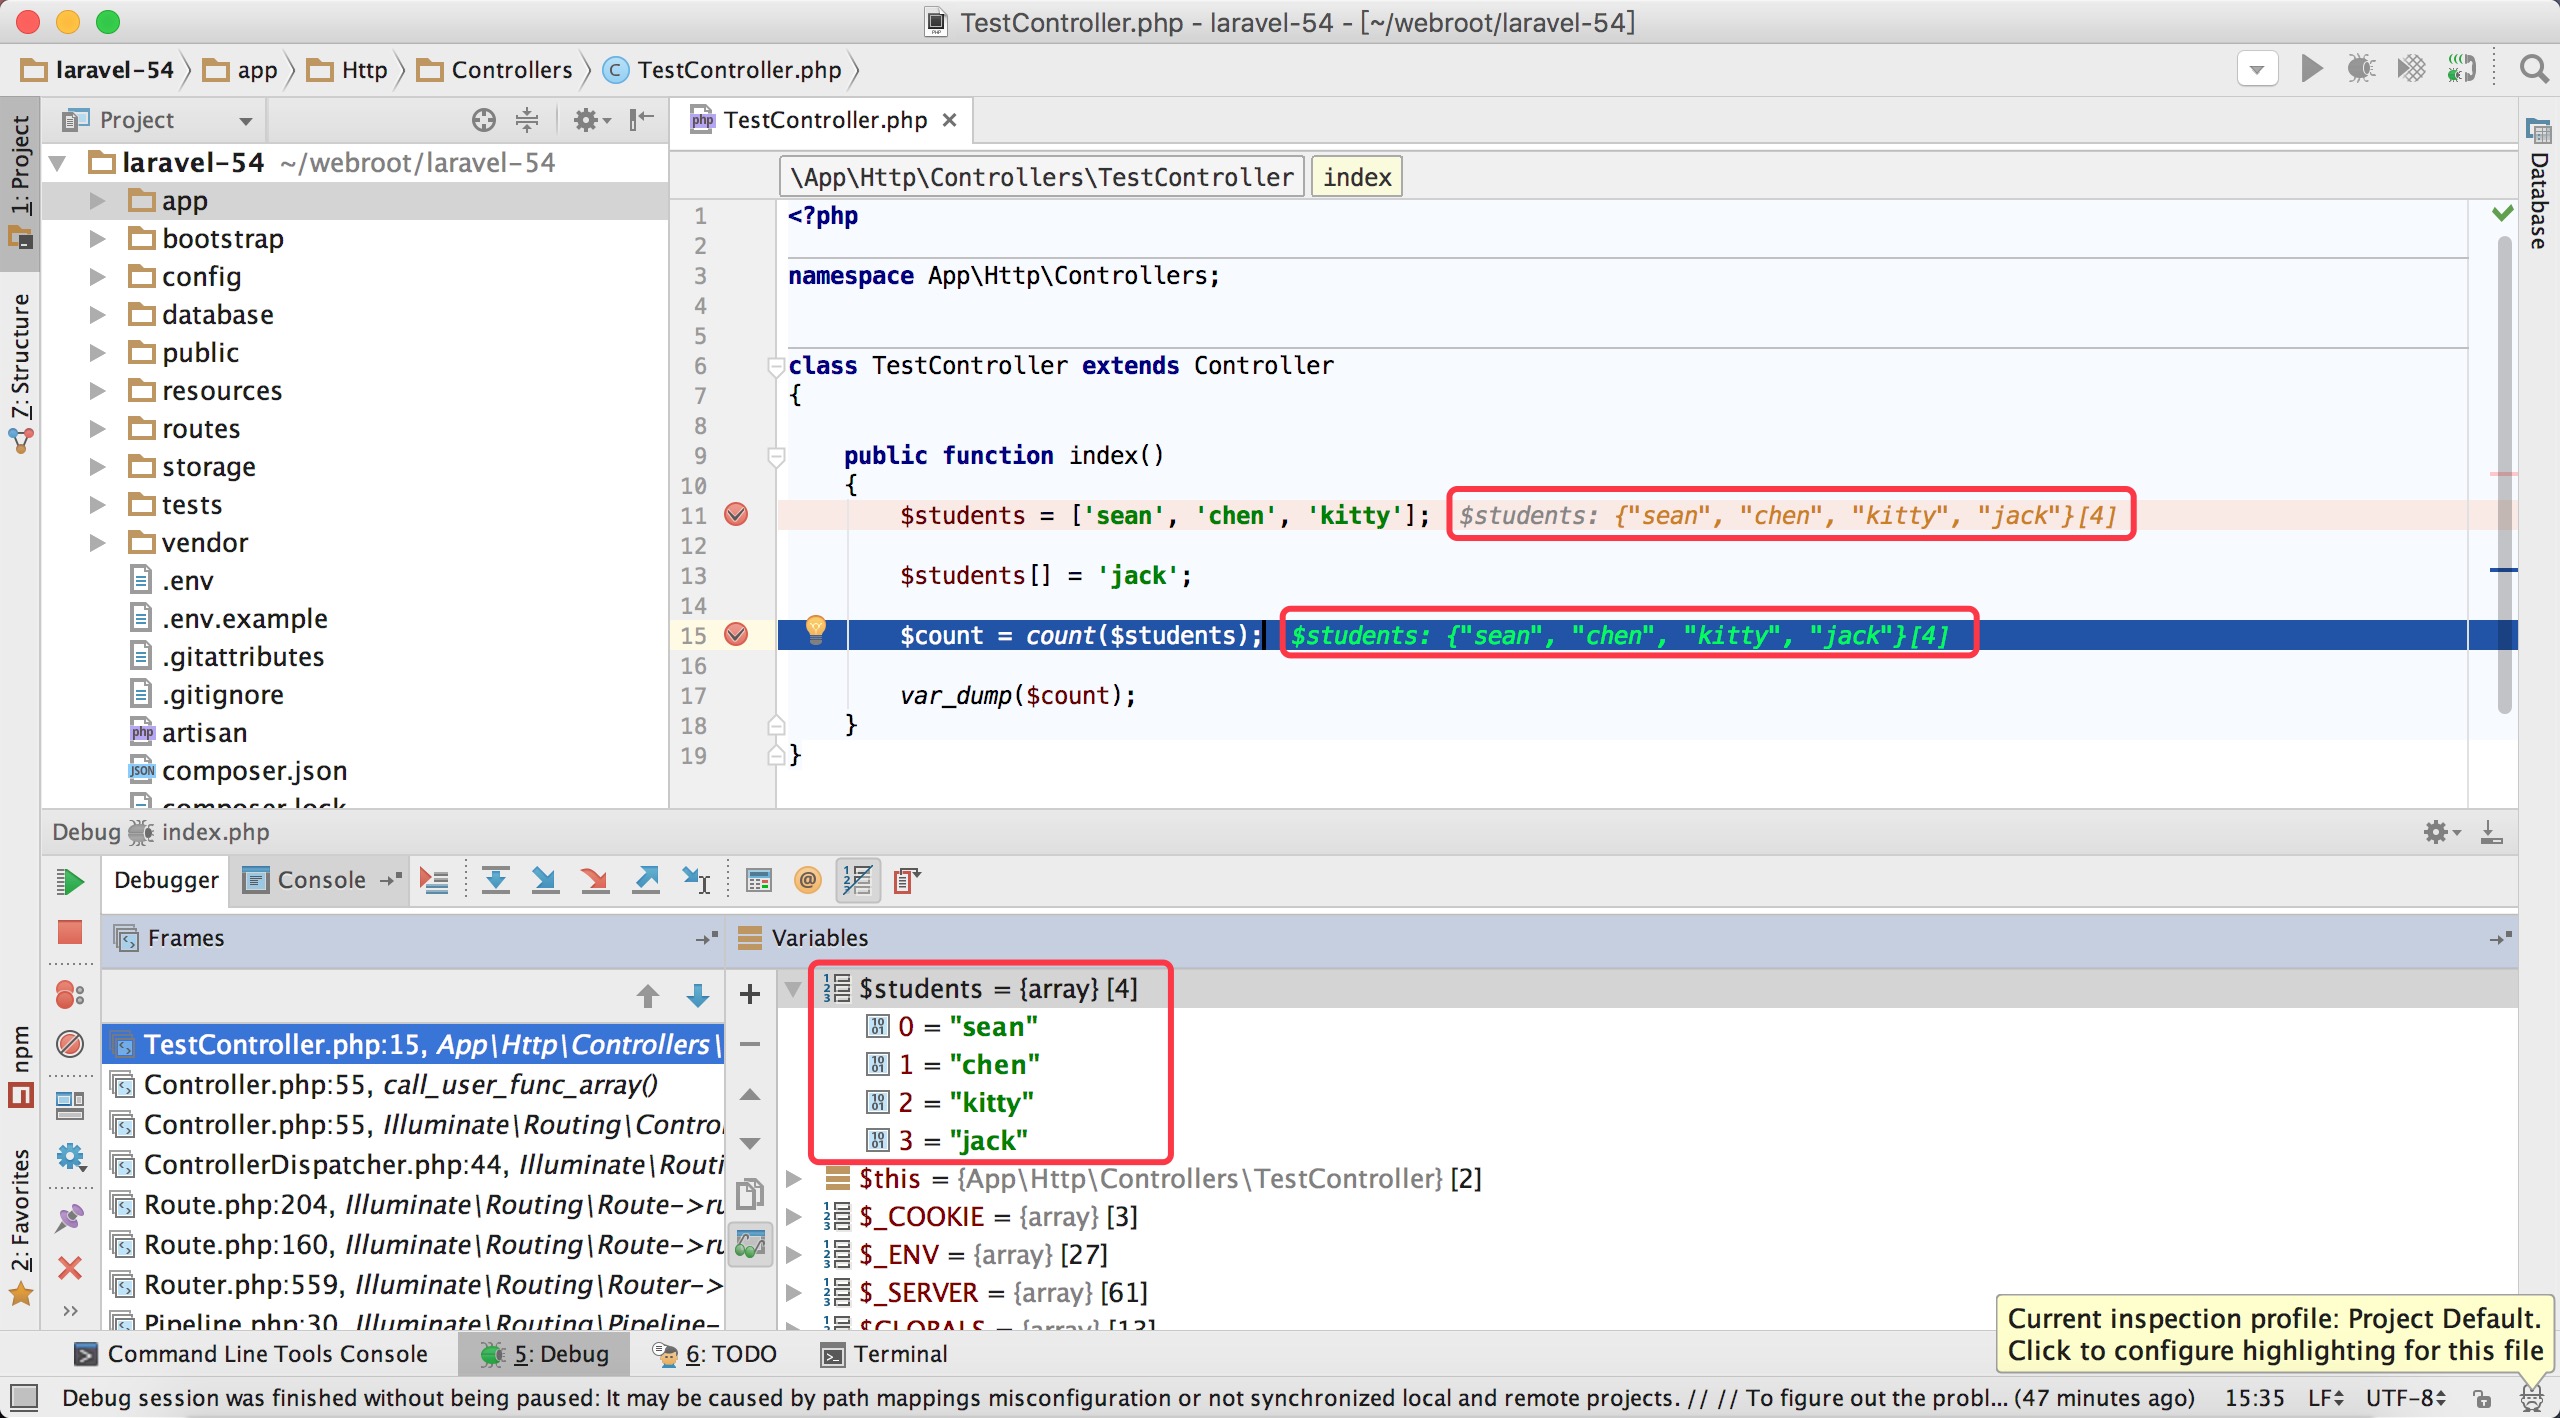Expand the vendor folder

[x=97, y=543]
